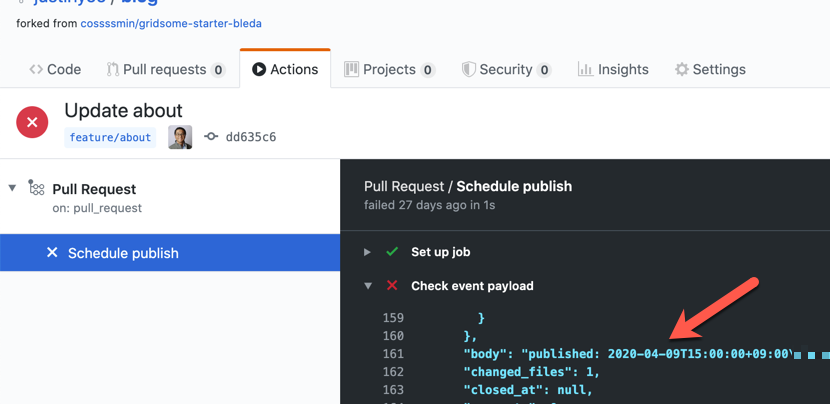Click the feature/about branch label
830x404 pixels.
[110, 138]
